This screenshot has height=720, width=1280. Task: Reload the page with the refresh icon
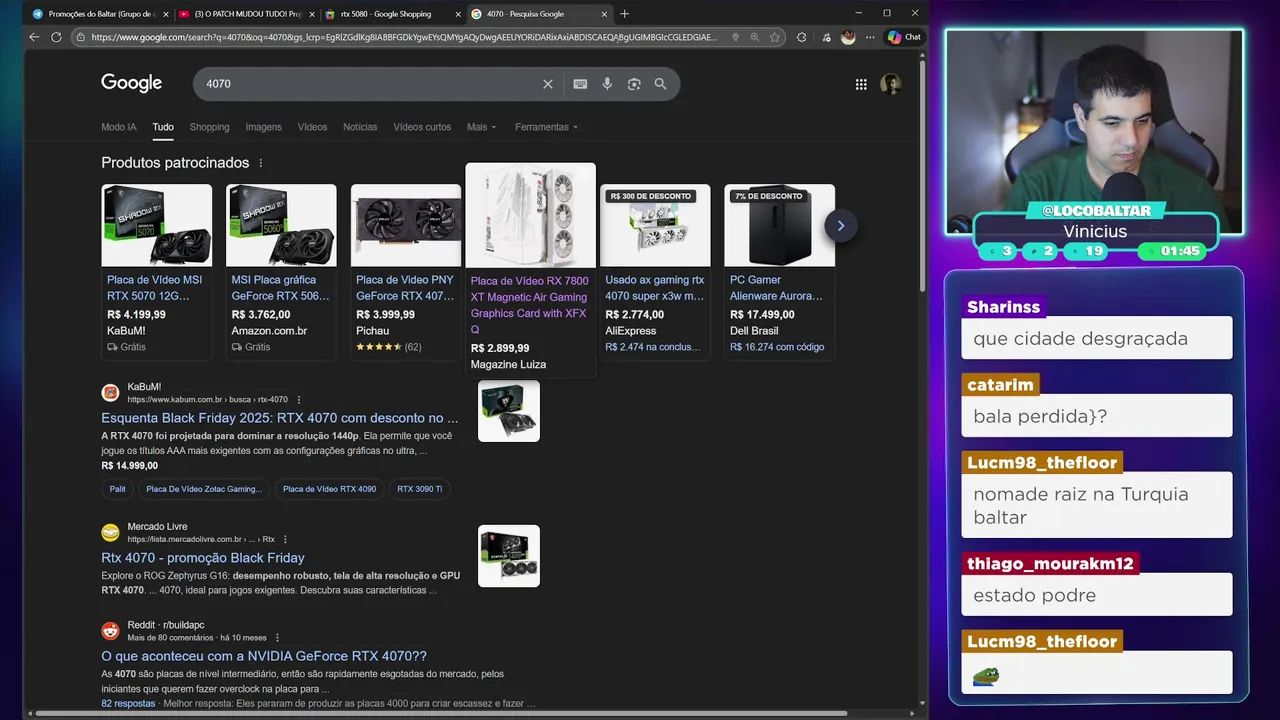pyautogui.click(x=56, y=37)
